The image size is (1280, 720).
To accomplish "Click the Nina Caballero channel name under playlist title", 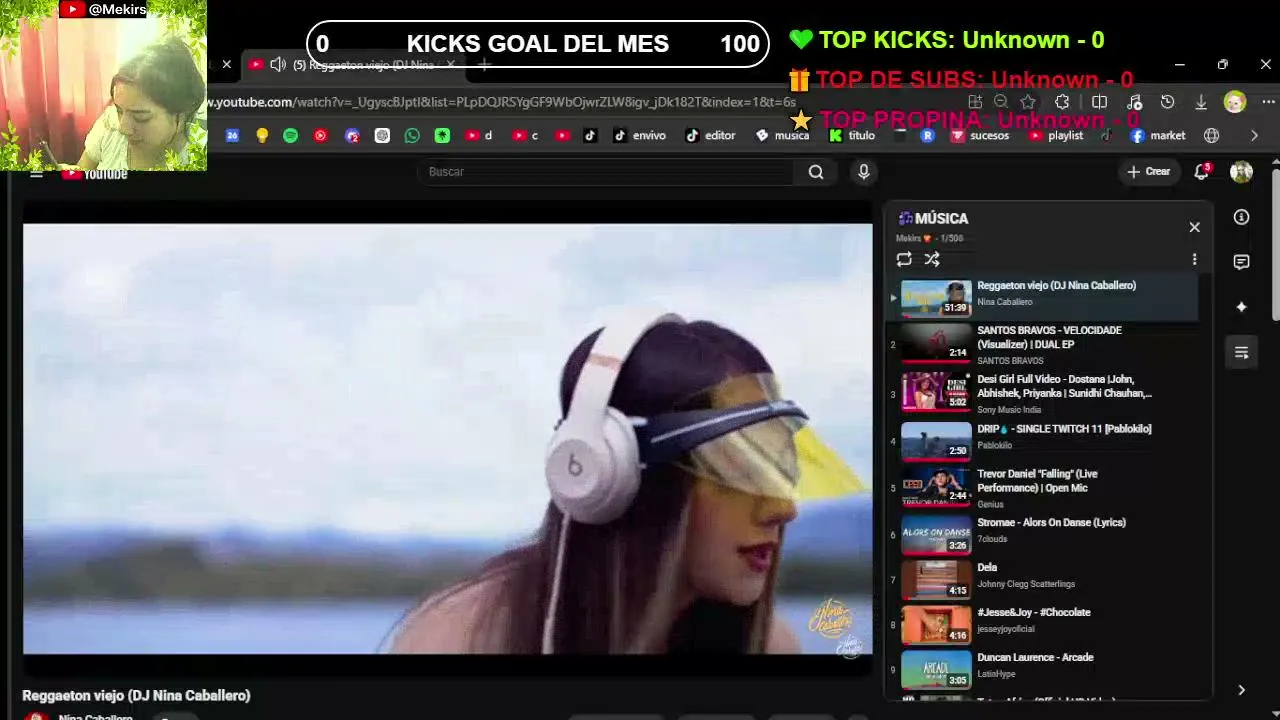I will (x=1005, y=302).
